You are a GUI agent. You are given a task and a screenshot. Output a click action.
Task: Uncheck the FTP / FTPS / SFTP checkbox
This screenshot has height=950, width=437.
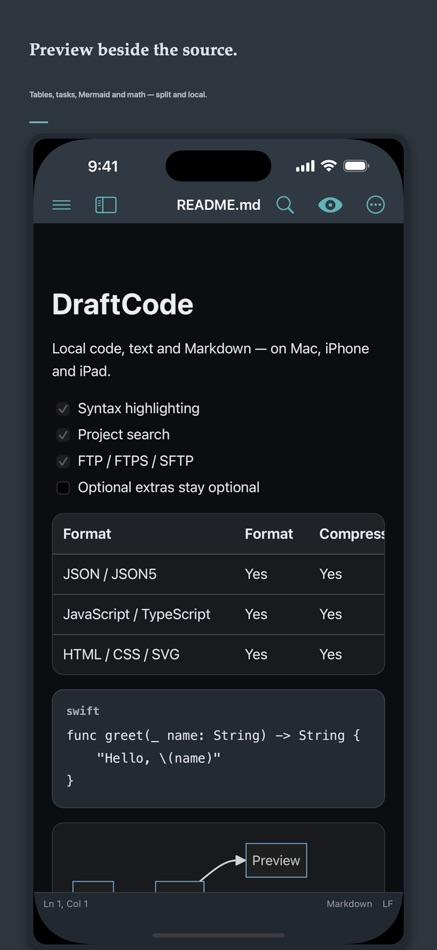click(63, 462)
